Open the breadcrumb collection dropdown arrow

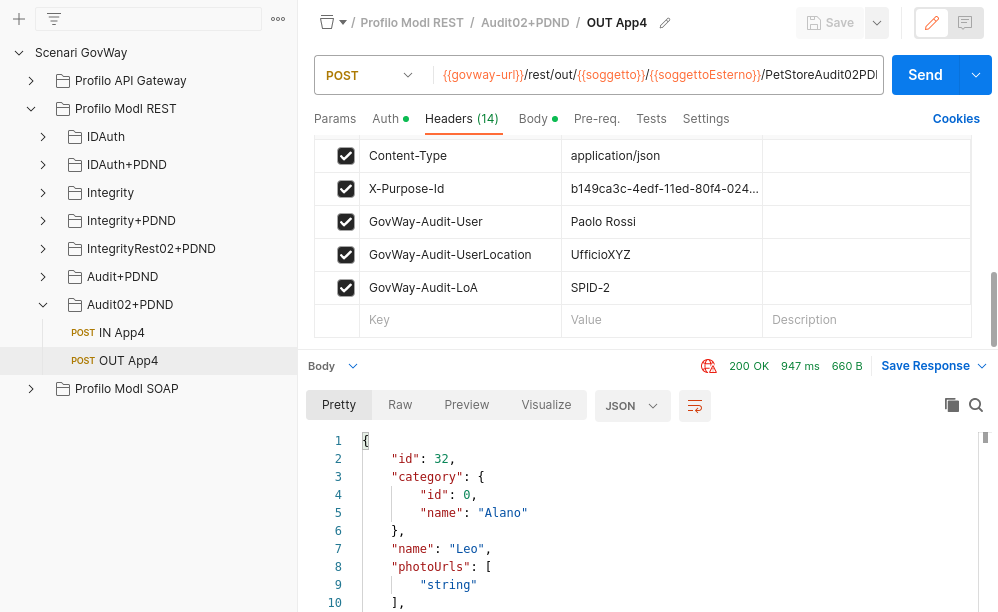point(342,23)
